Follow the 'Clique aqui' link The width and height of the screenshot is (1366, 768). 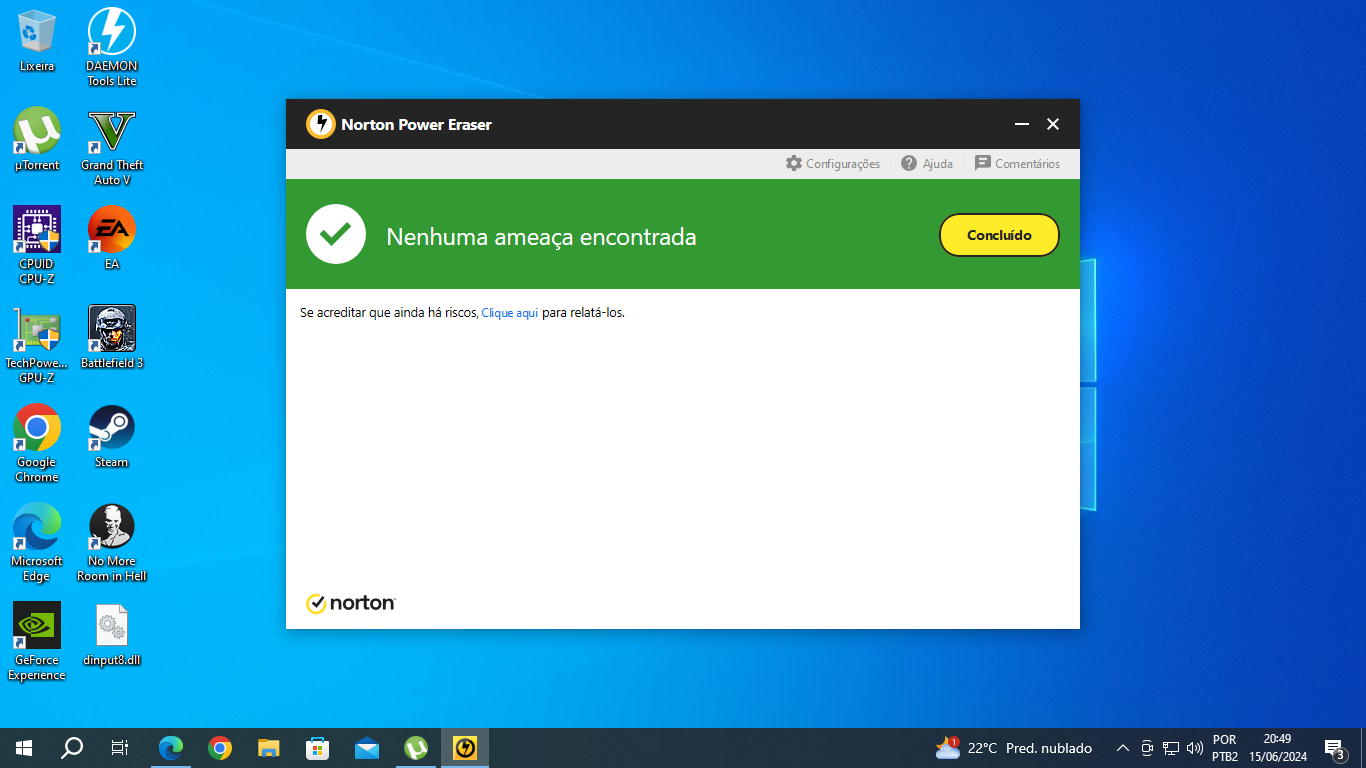tap(510, 313)
